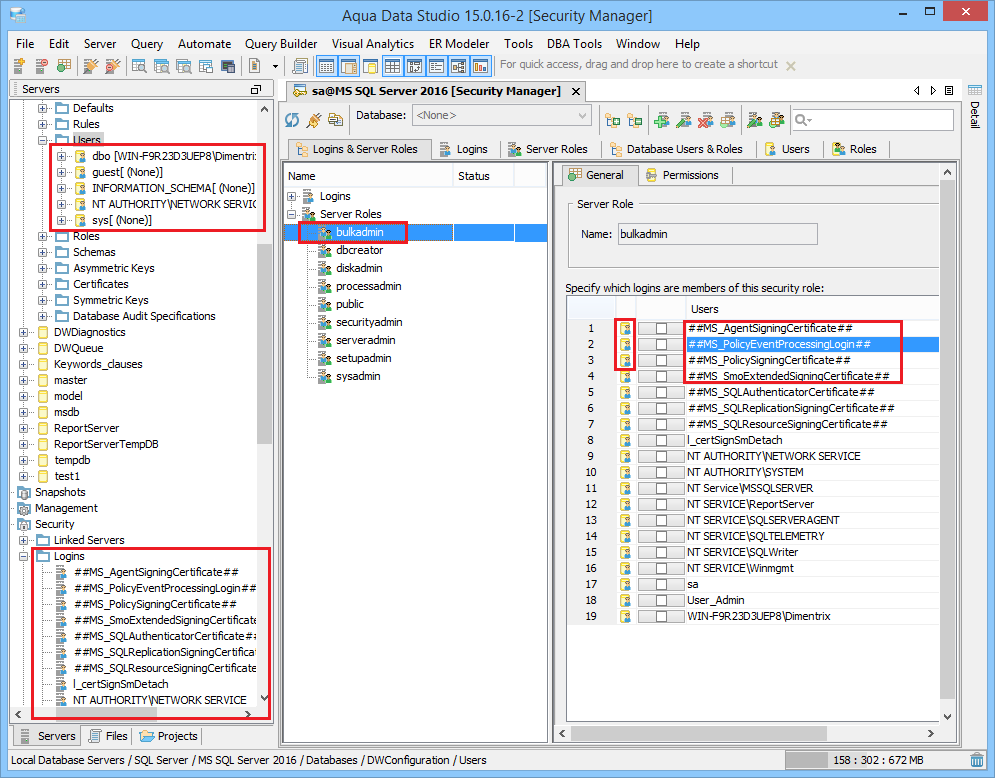
Task: Expand the DWDiagnostics database node
Action: click(23, 332)
